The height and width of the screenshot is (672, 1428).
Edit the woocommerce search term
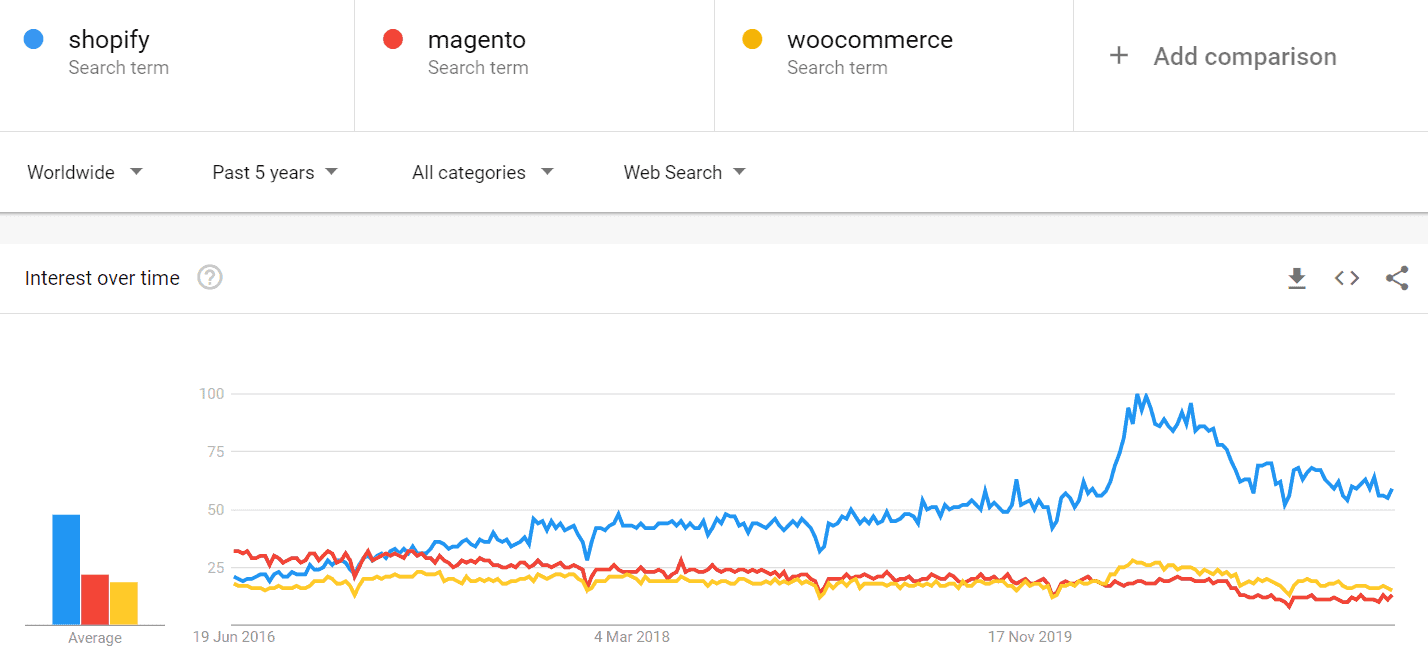coord(869,40)
